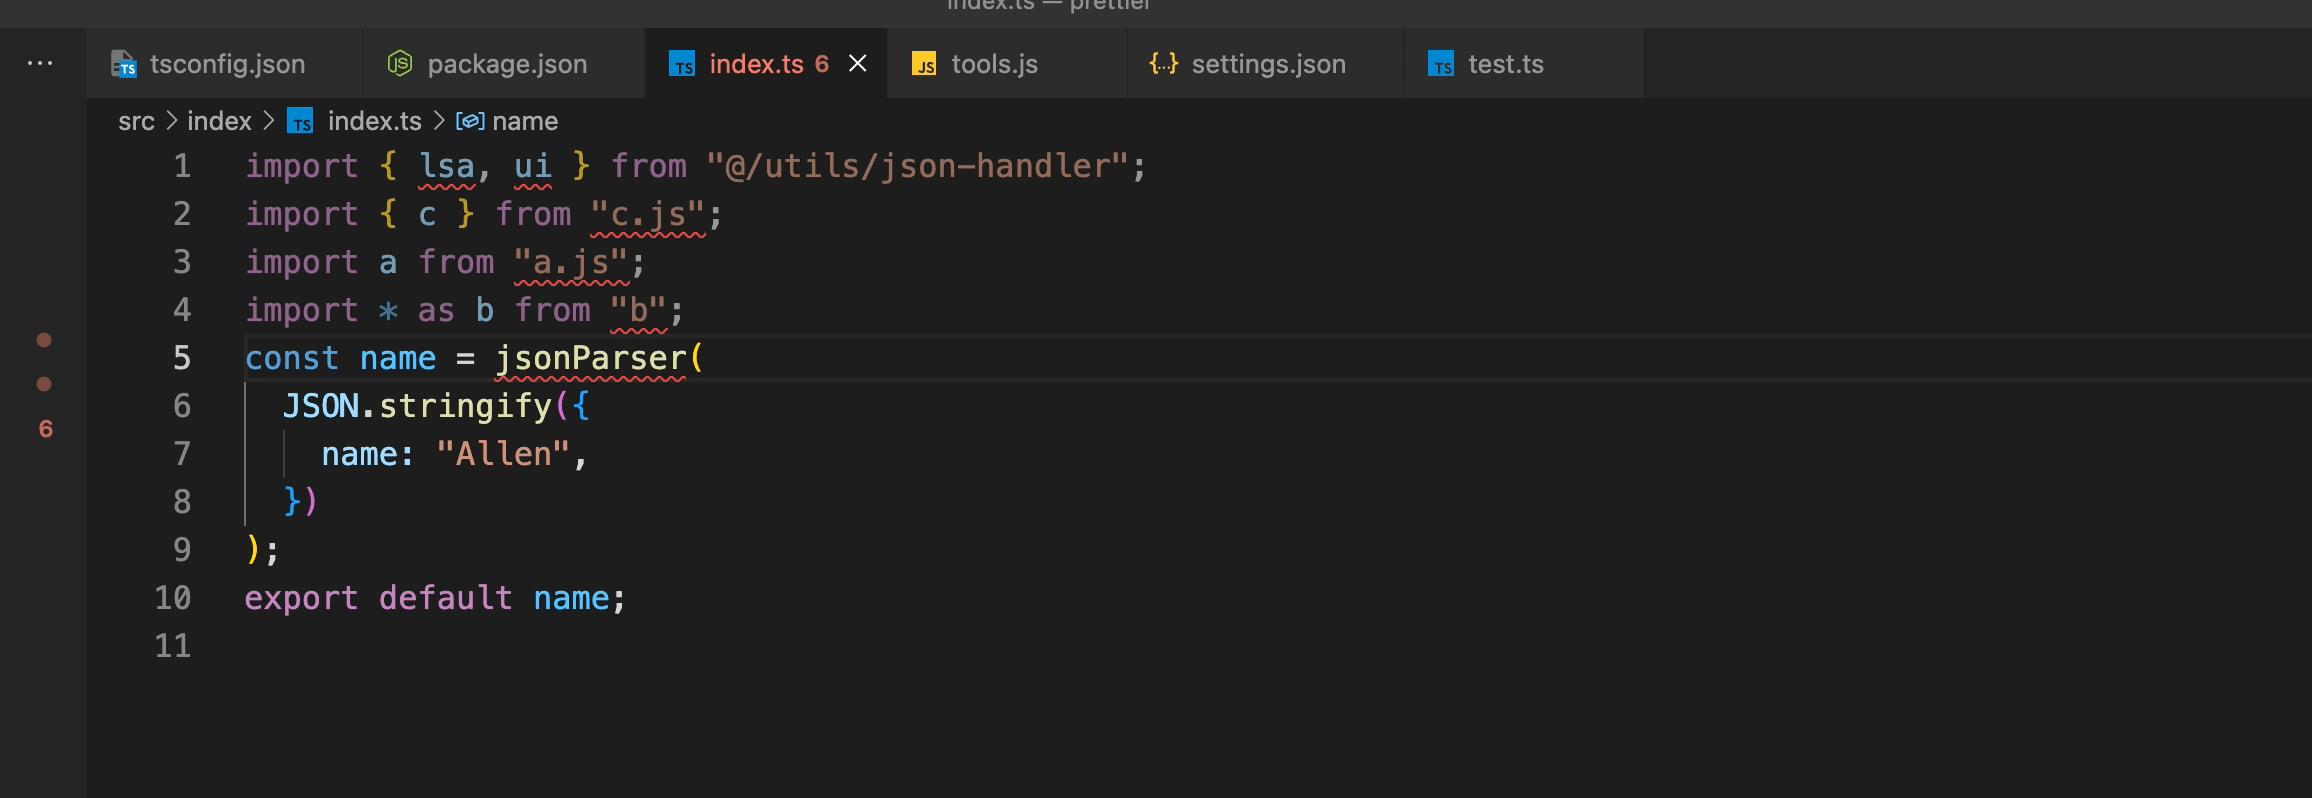
Task: Click the const keyword on line 5
Action: (x=292, y=358)
